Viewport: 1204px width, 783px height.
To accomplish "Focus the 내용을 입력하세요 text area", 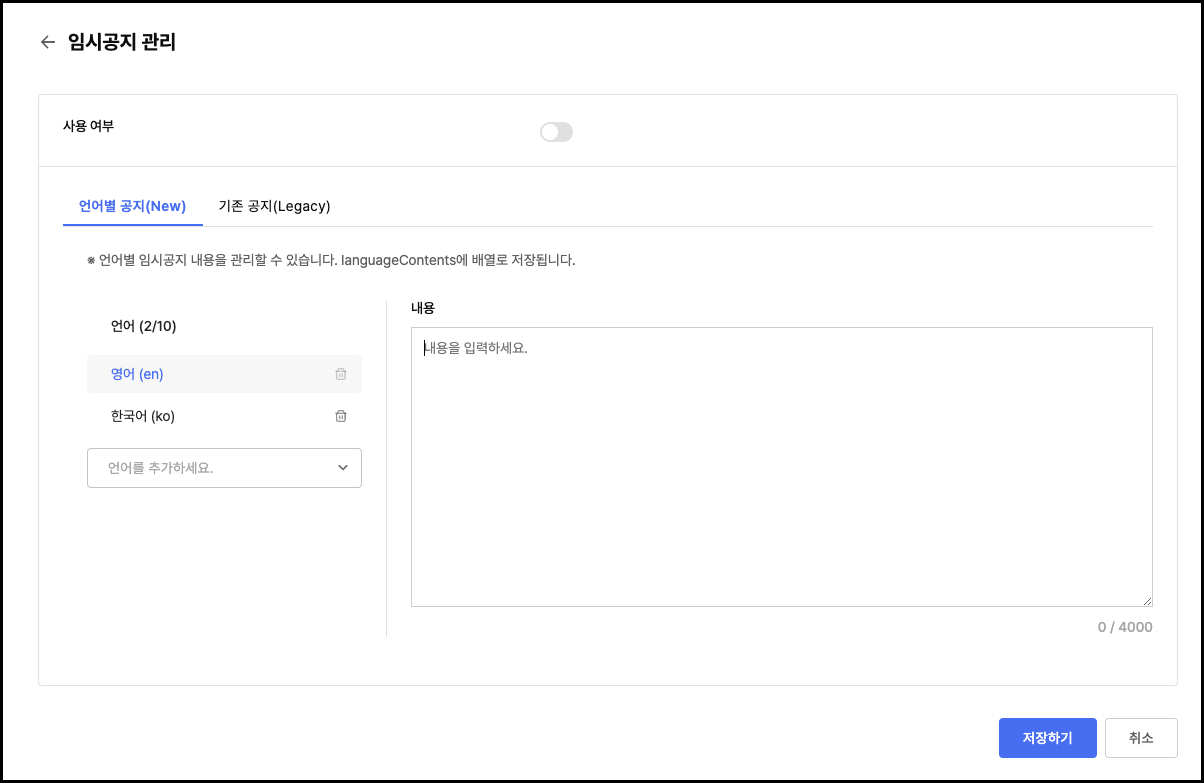I will (781, 466).
